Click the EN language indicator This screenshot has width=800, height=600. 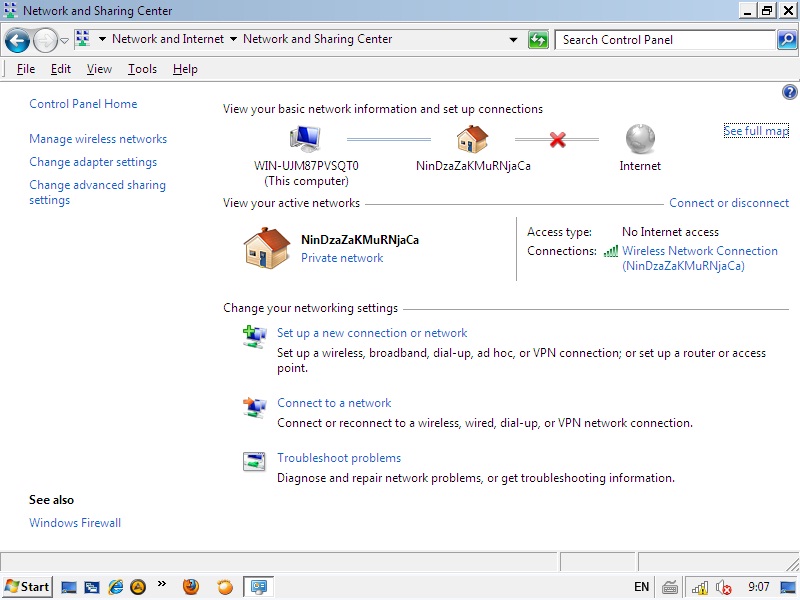[x=641, y=587]
